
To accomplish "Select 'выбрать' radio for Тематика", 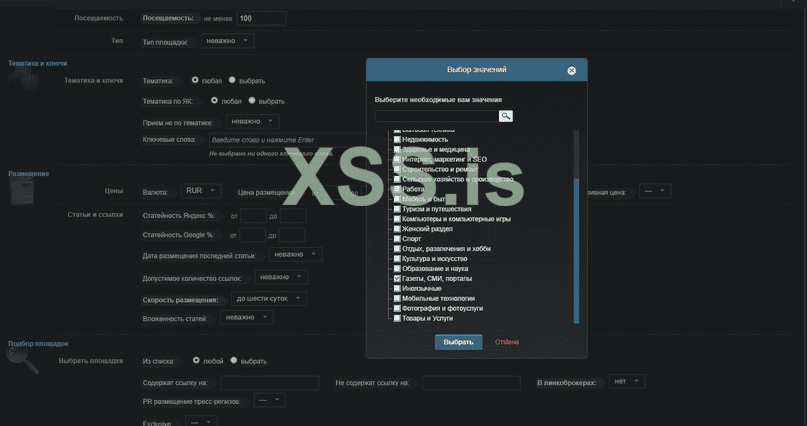I will [232, 80].
